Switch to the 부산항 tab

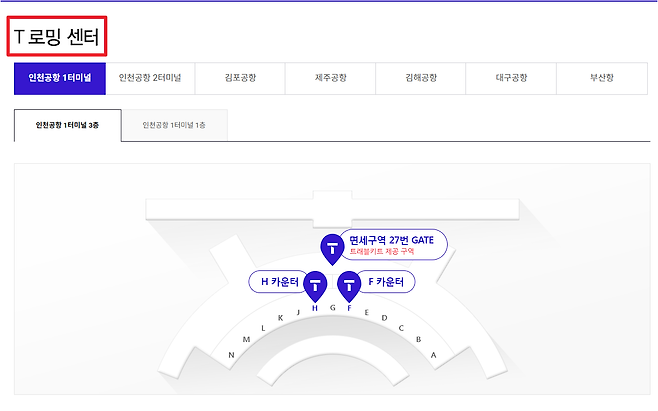pos(601,79)
